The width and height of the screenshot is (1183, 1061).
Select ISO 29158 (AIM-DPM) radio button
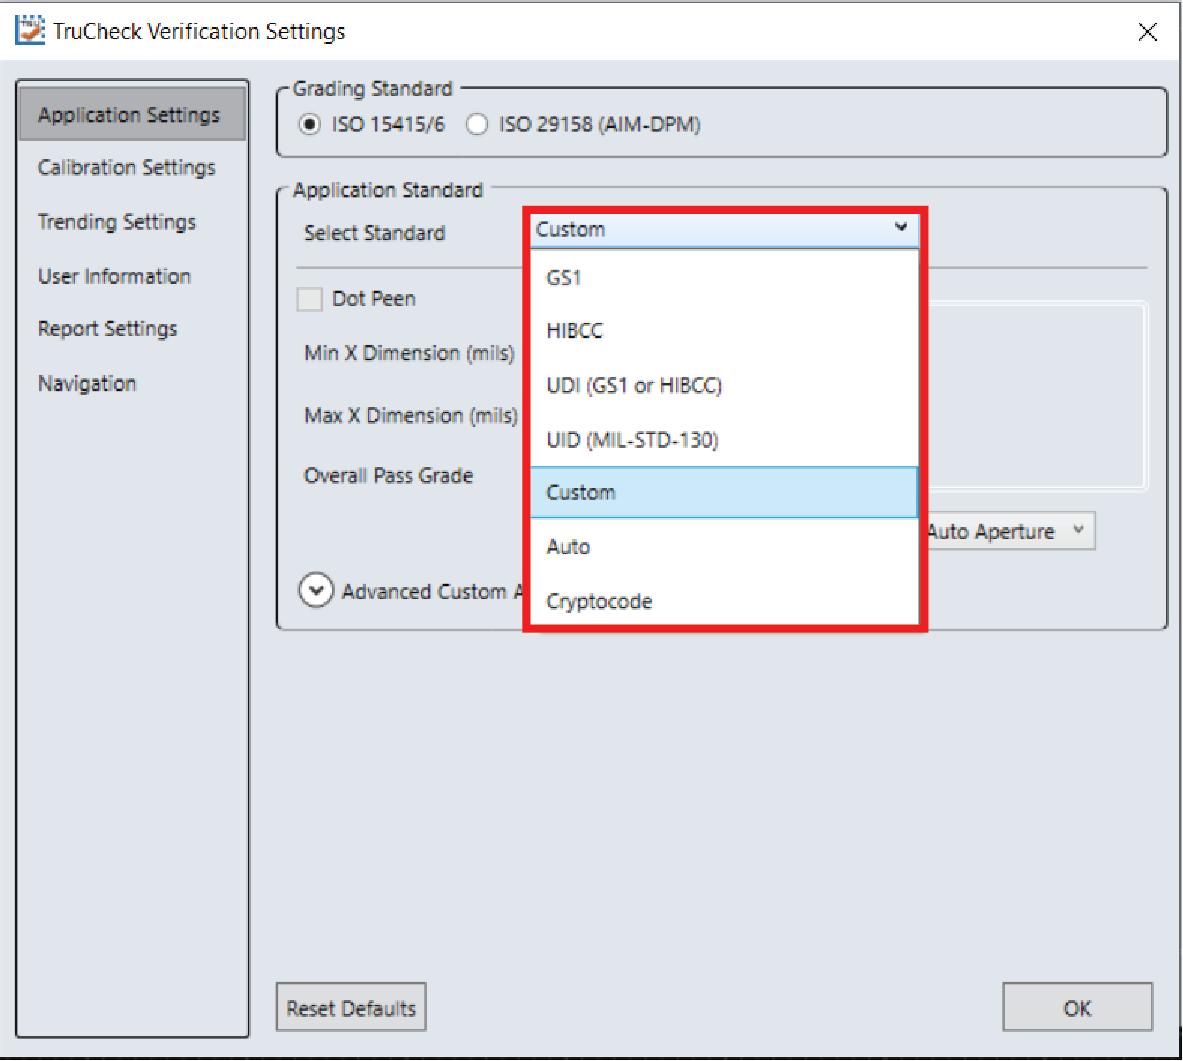[478, 125]
